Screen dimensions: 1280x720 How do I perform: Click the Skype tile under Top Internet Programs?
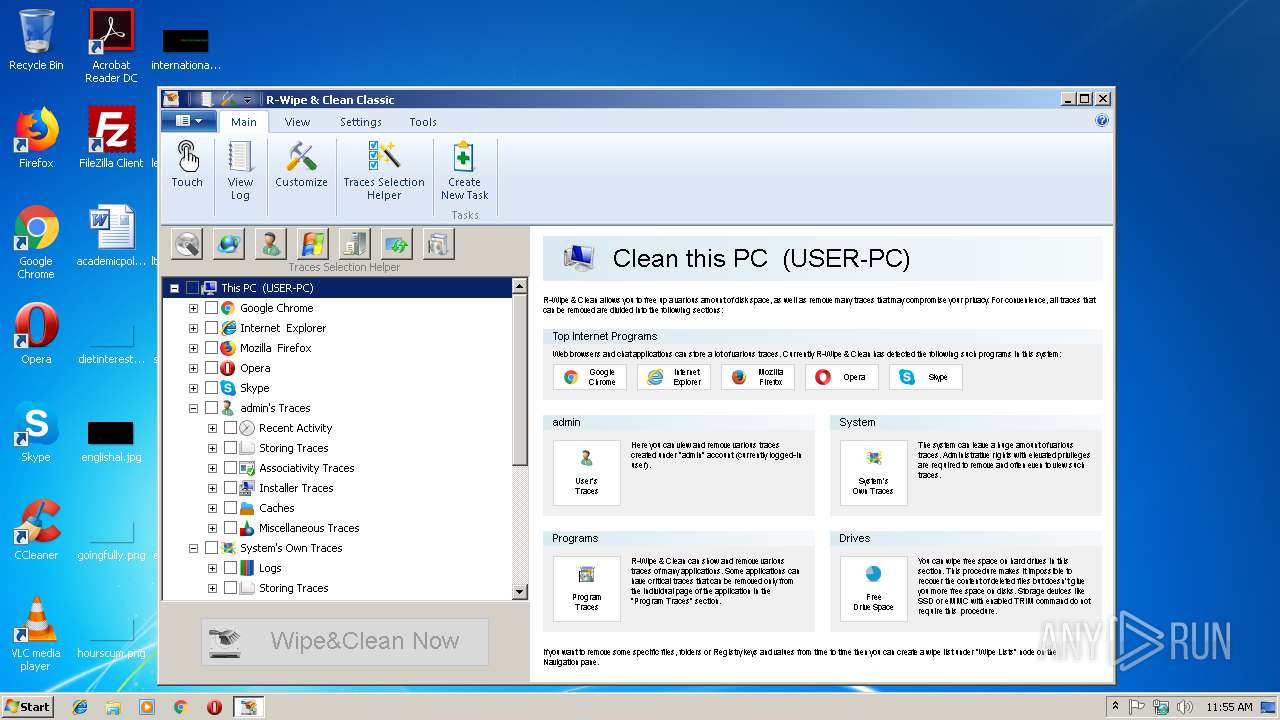click(x=926, y=377)
